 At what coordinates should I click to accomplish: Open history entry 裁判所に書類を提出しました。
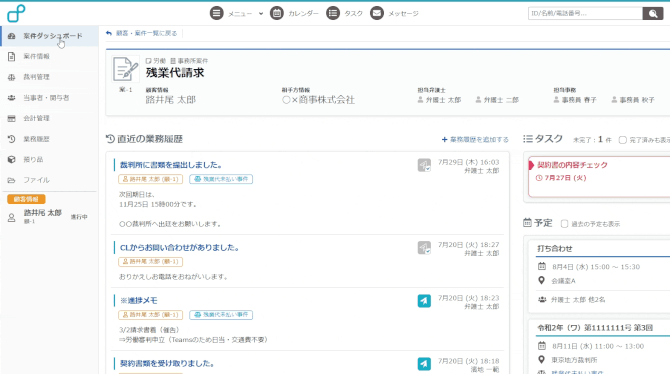click(x=170, y=165)
